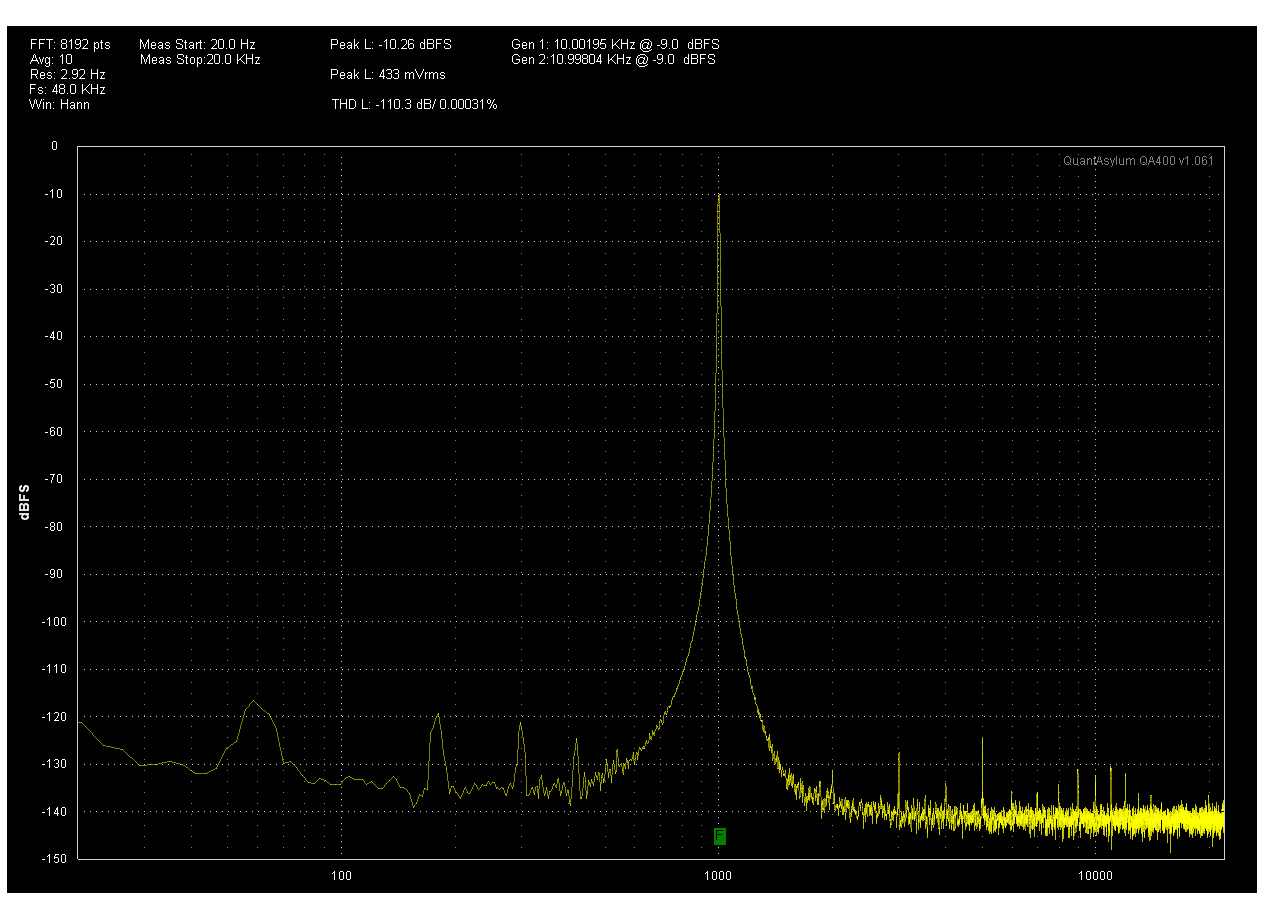
Task: Select the 'Avg: 10' readout
Action: [x=52, y=60]
